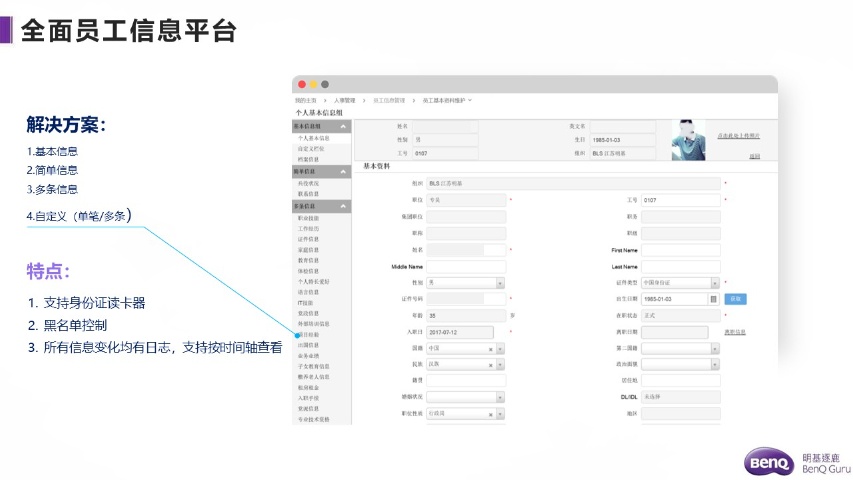The height and width of the screenshot is (480, 853).
Task: Open the 国籍 dropdown arrow
Action: [500, 349]
